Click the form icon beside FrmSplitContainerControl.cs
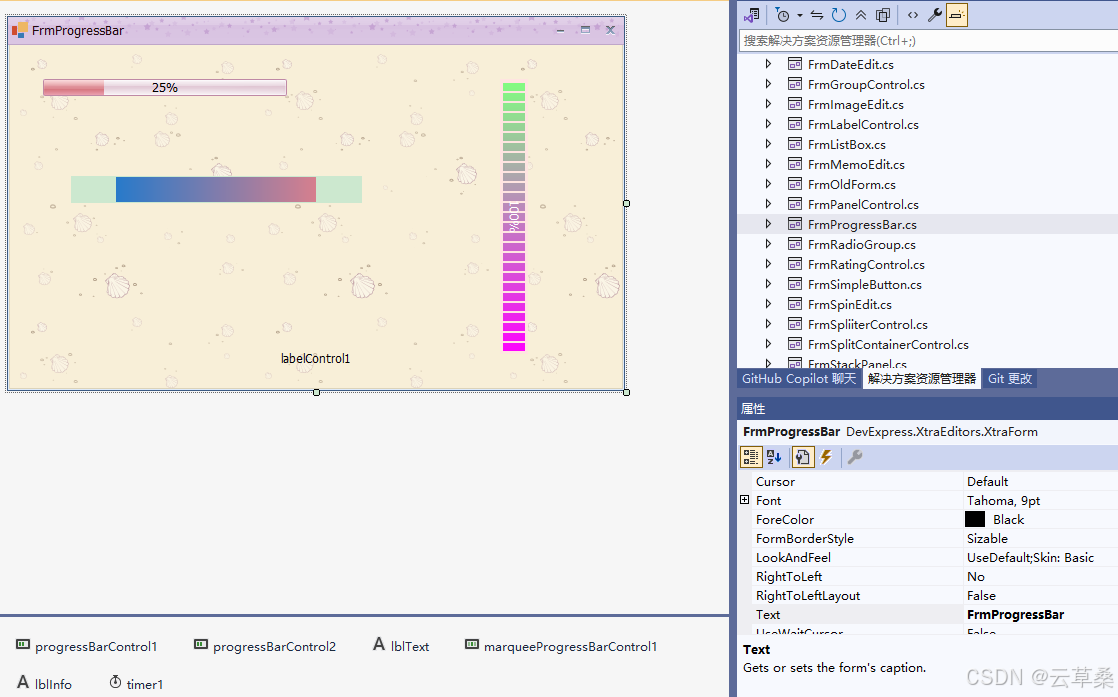Viewport: 1118px width, 697px height. tap(795, 344)
